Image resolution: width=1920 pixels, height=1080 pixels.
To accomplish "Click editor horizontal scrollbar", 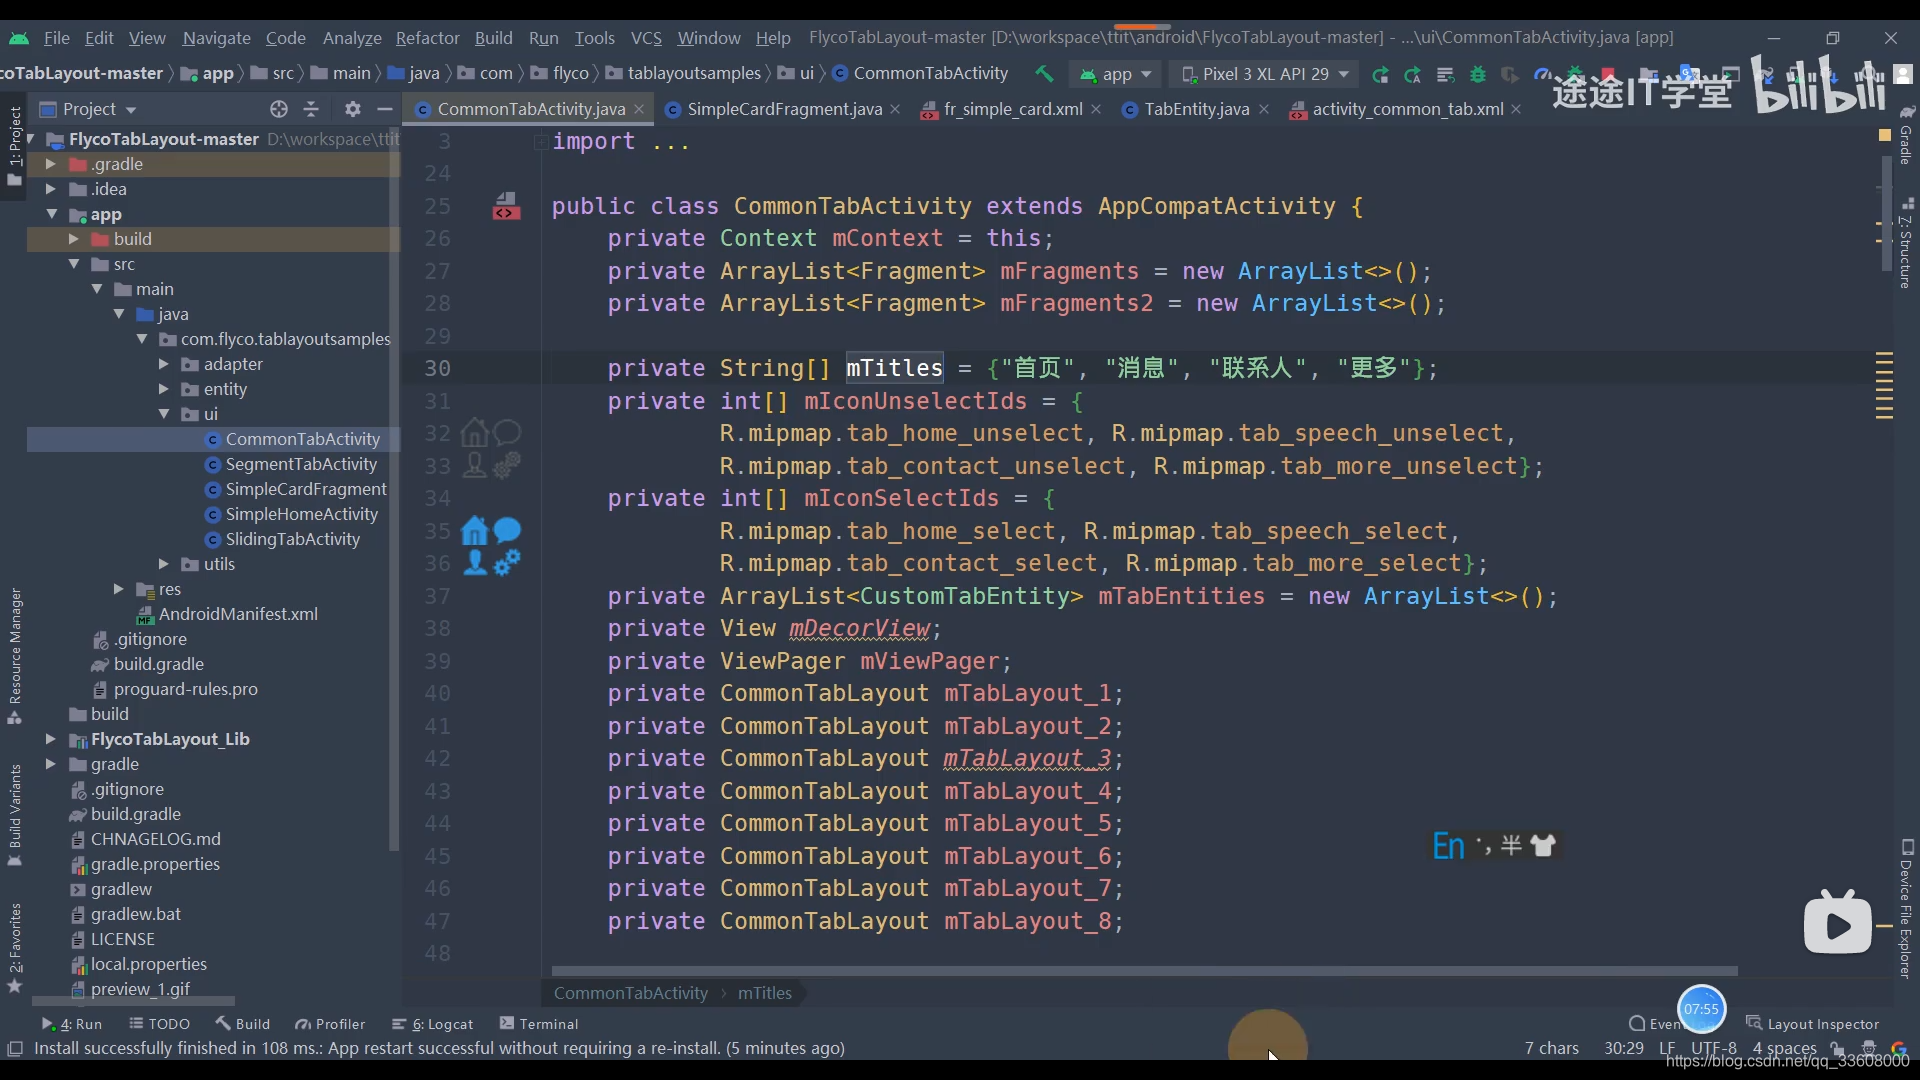I will (1144, 971).
